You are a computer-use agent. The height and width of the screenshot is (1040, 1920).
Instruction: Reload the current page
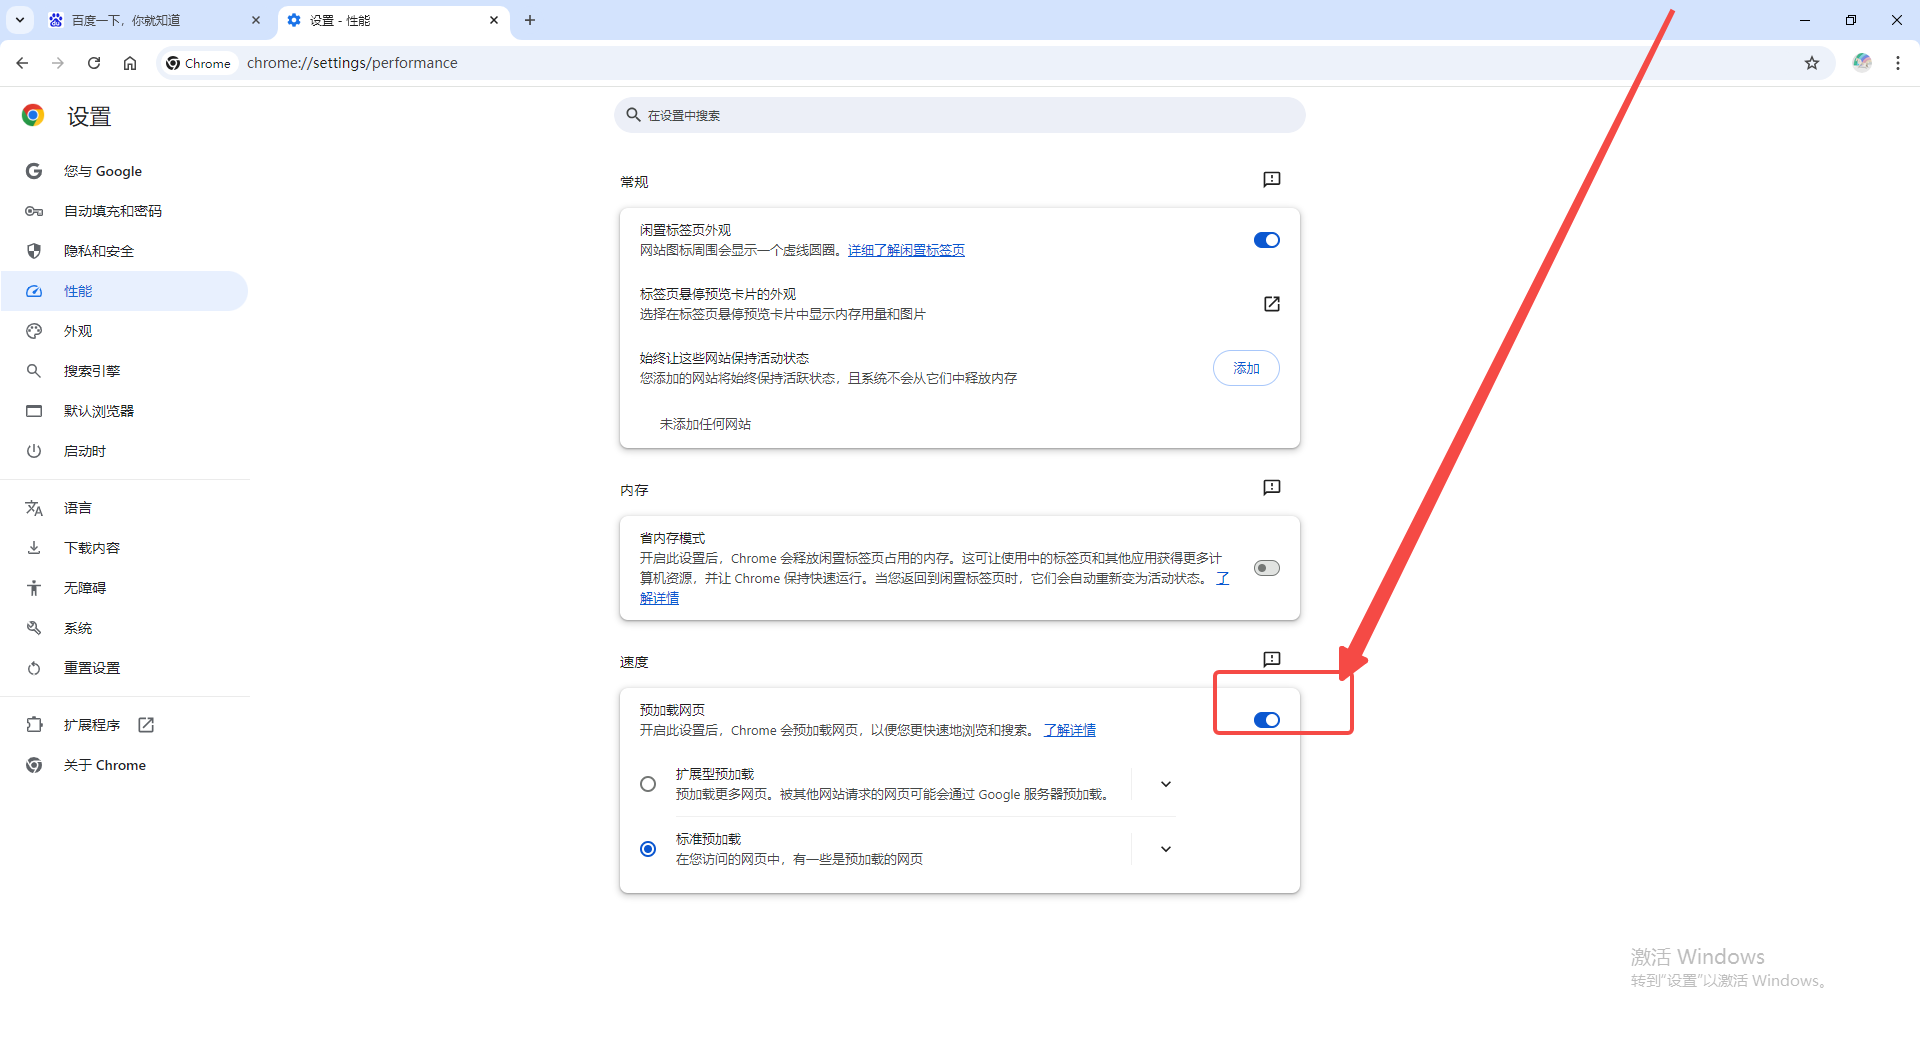click(94, 63)
